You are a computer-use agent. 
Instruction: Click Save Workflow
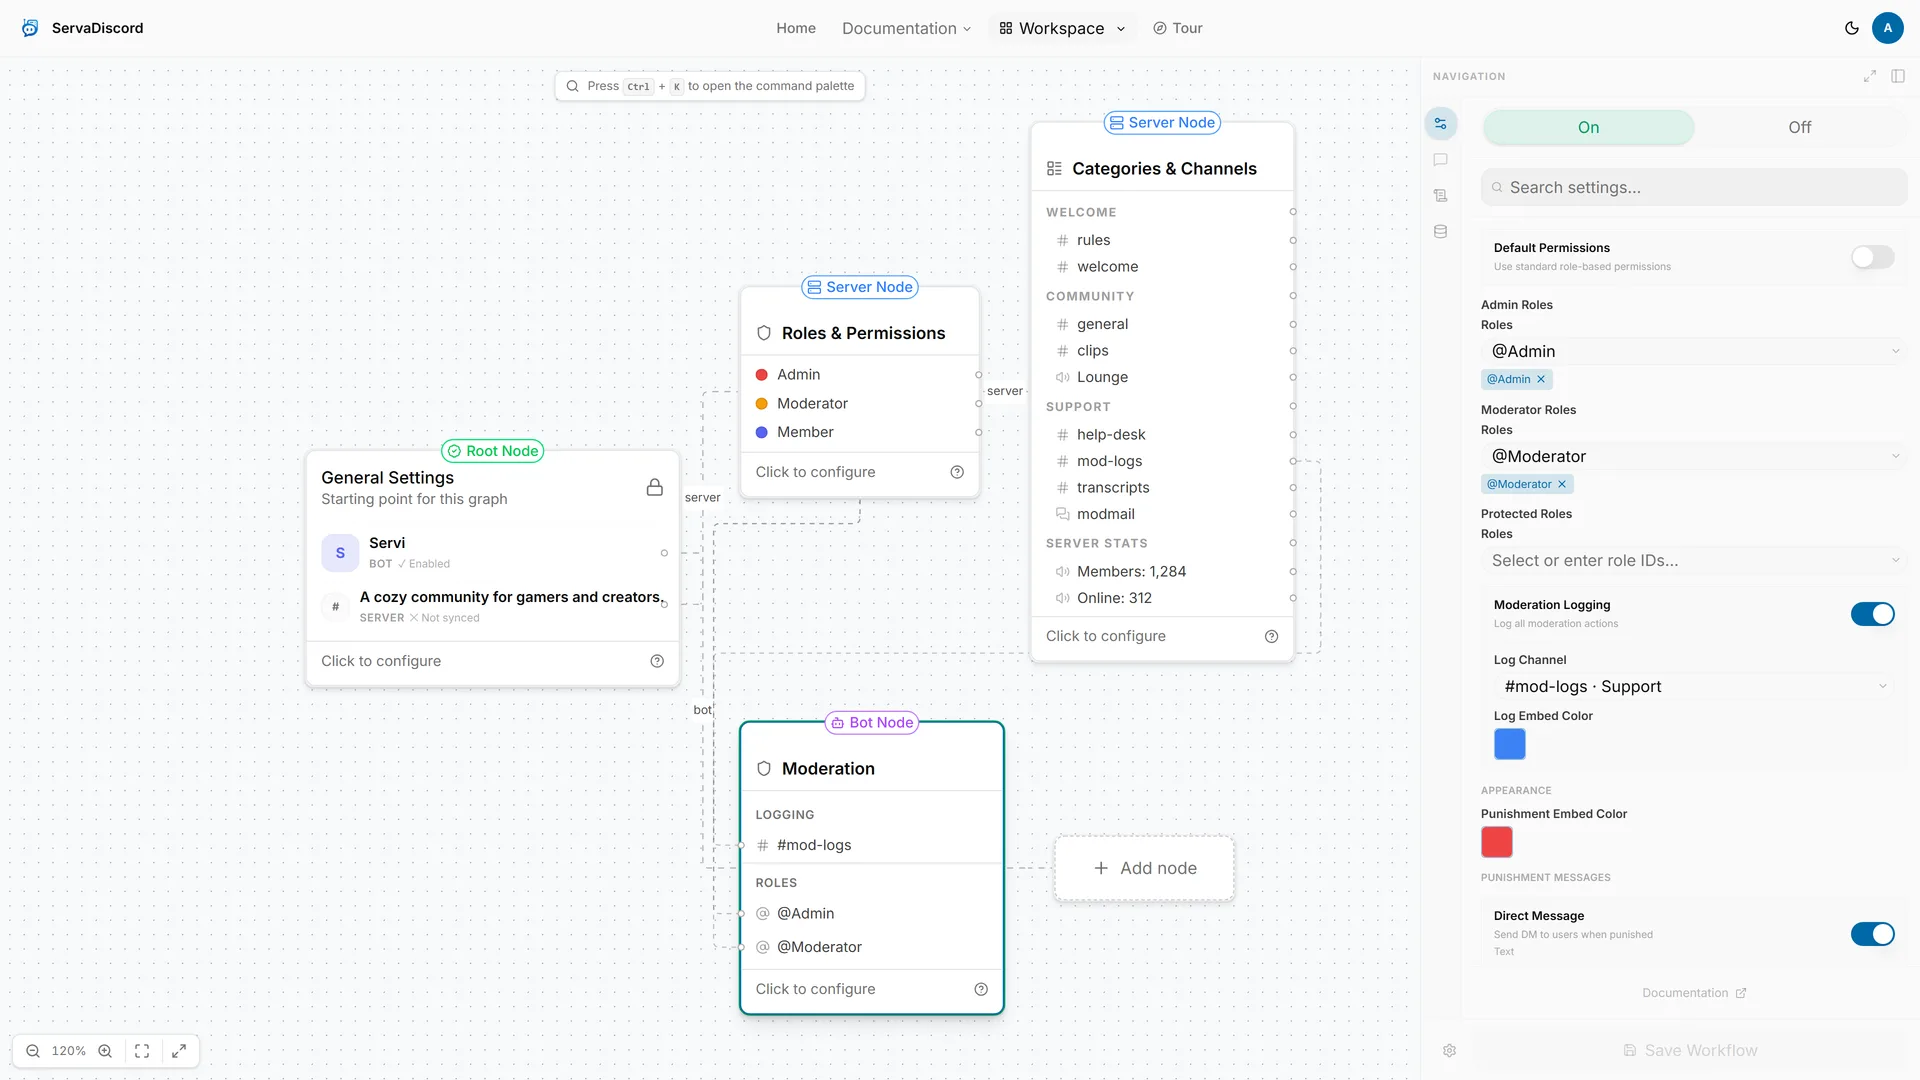(1690, 1051)
